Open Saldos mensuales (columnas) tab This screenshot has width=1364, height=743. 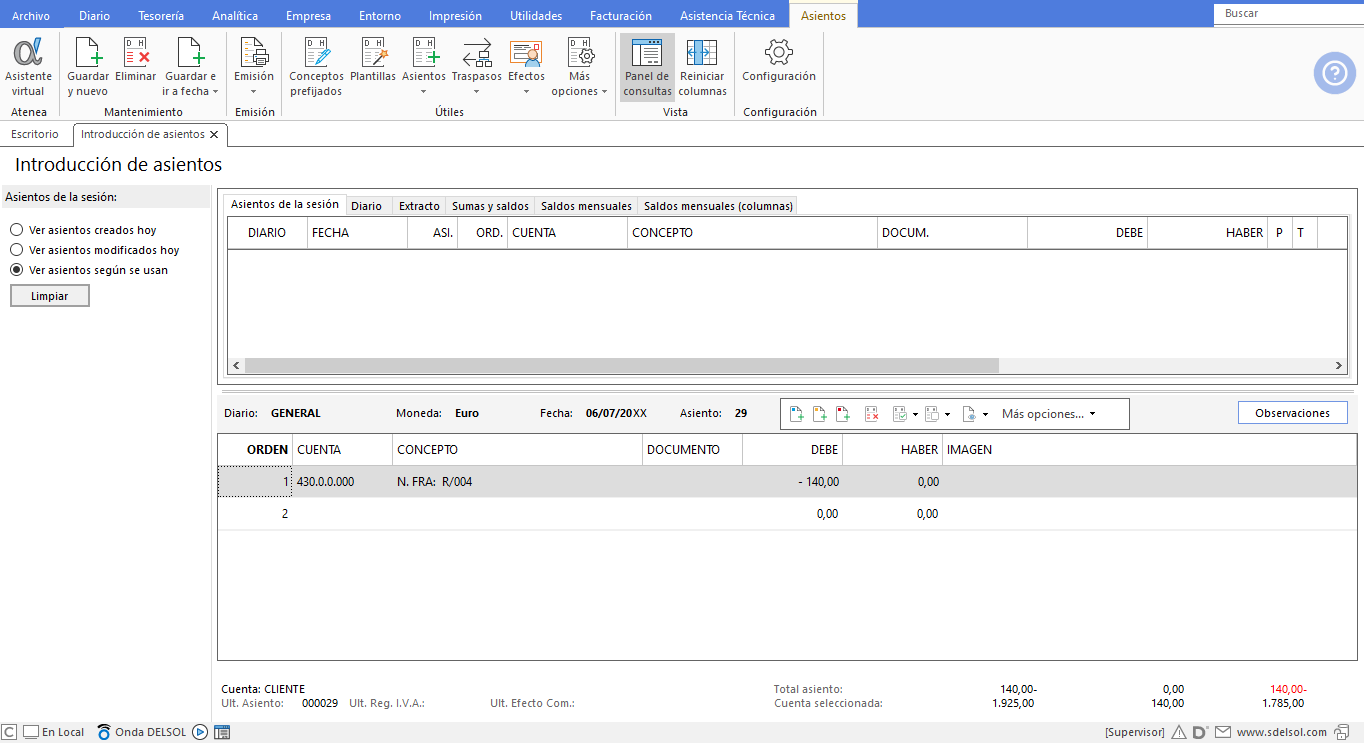pos(718,206)
